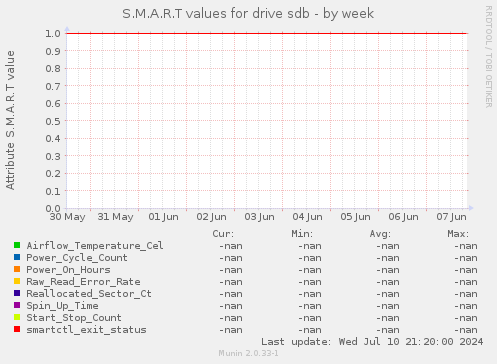Select the Raw_Read_Error_Rate legend label
Image resolution: width=497 pixels, height=364 pixels.
[x=83, y=282]
